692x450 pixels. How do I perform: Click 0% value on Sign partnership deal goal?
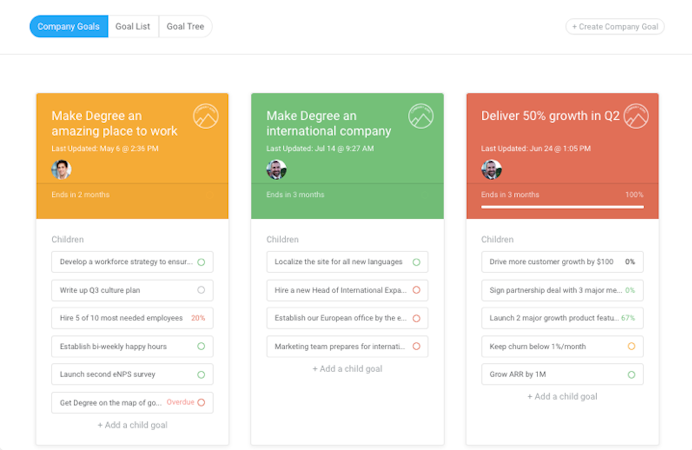tap(630, 290)
